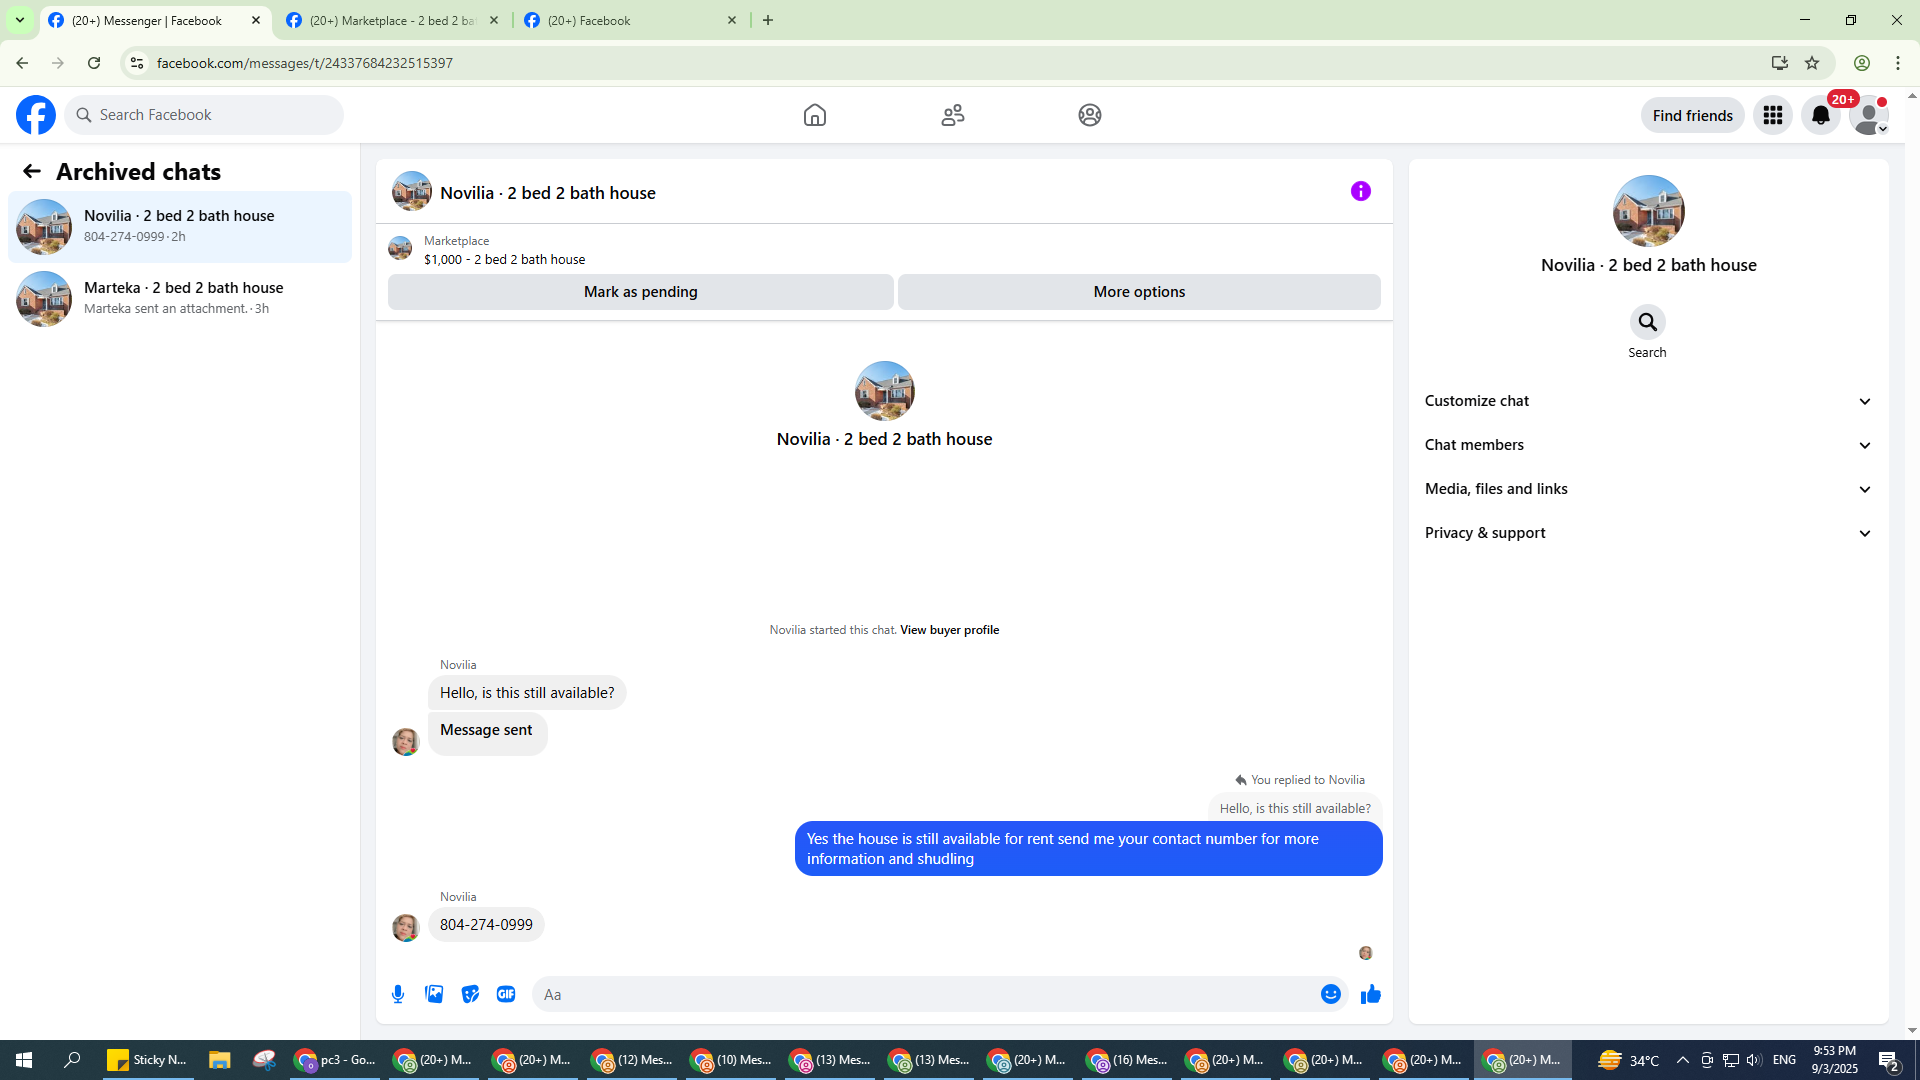Open the notifications bell

pos(1821,115)
